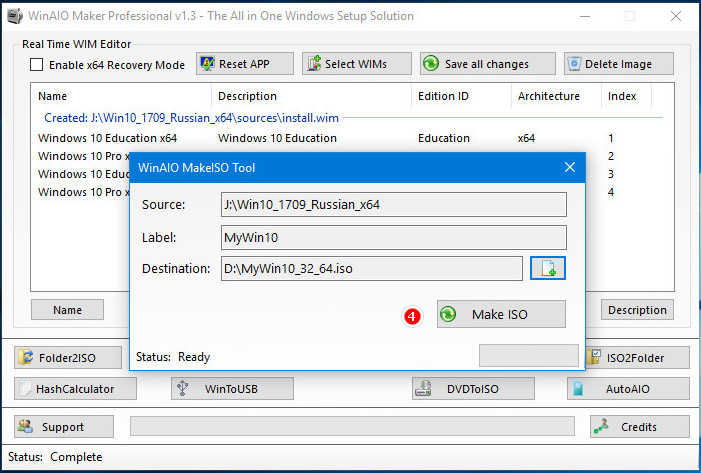Open the DVDToISO tool
Image resolution: width=701 pixels, height=473 pixels.
click(x=473, y=389)
